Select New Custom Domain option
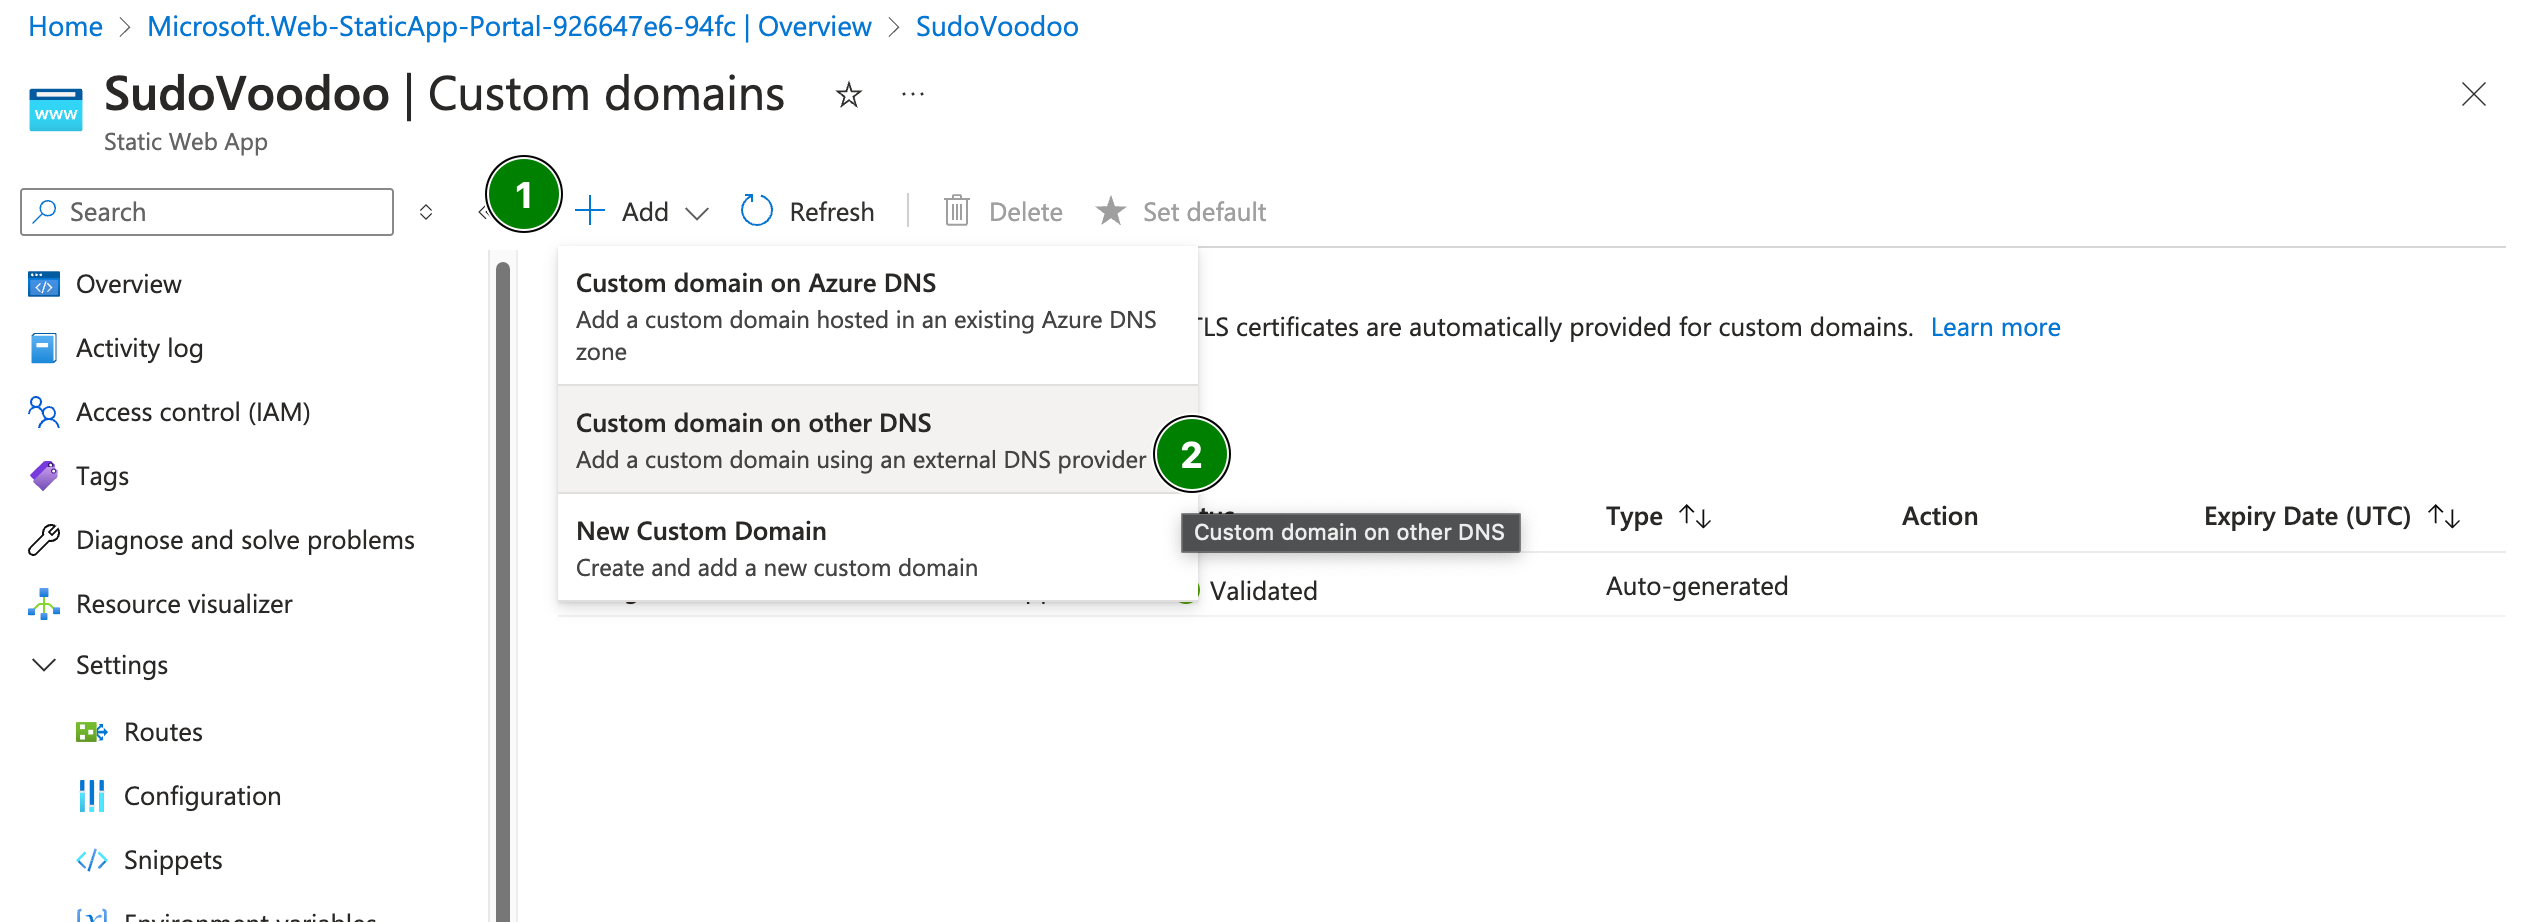Screen dimensions: 2534x922 point(877,548)
